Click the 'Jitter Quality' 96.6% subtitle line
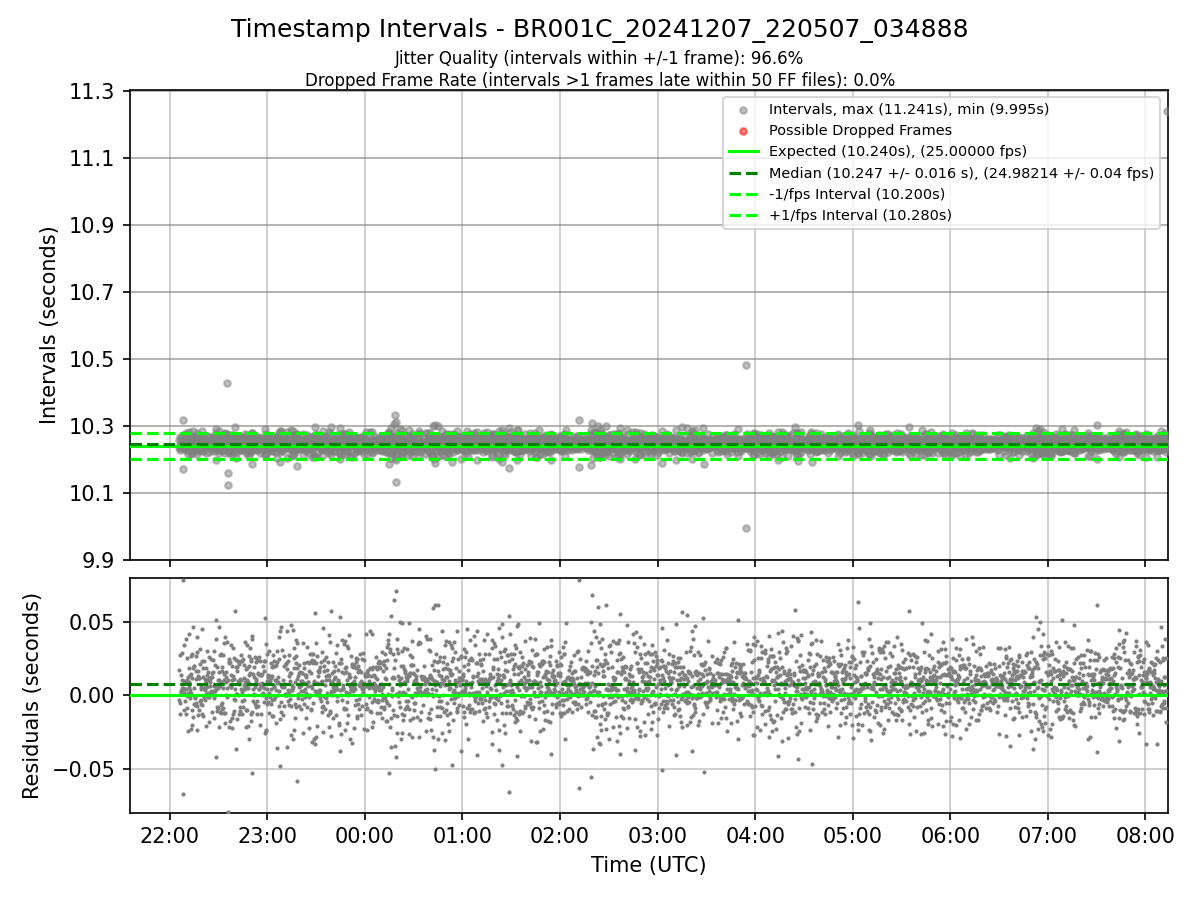The image size is (1200, 900). coord(599,58)
